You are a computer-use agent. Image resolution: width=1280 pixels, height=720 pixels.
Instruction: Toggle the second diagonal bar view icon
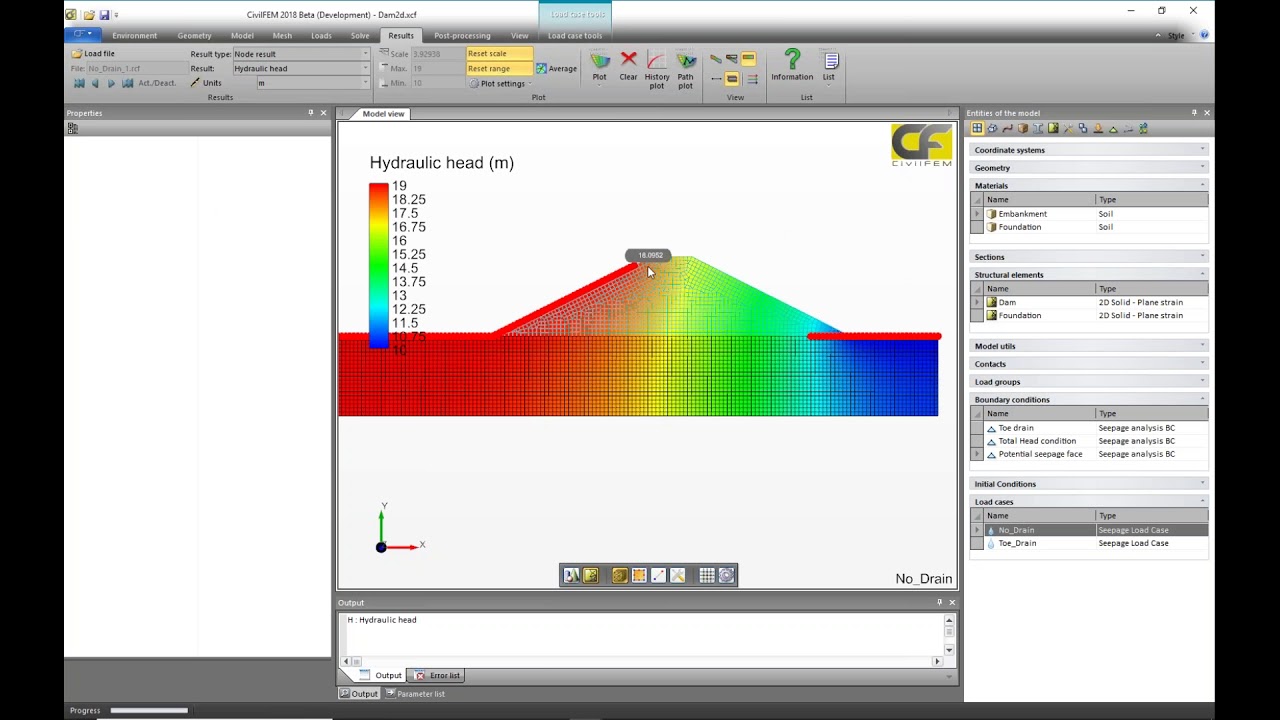731,59
